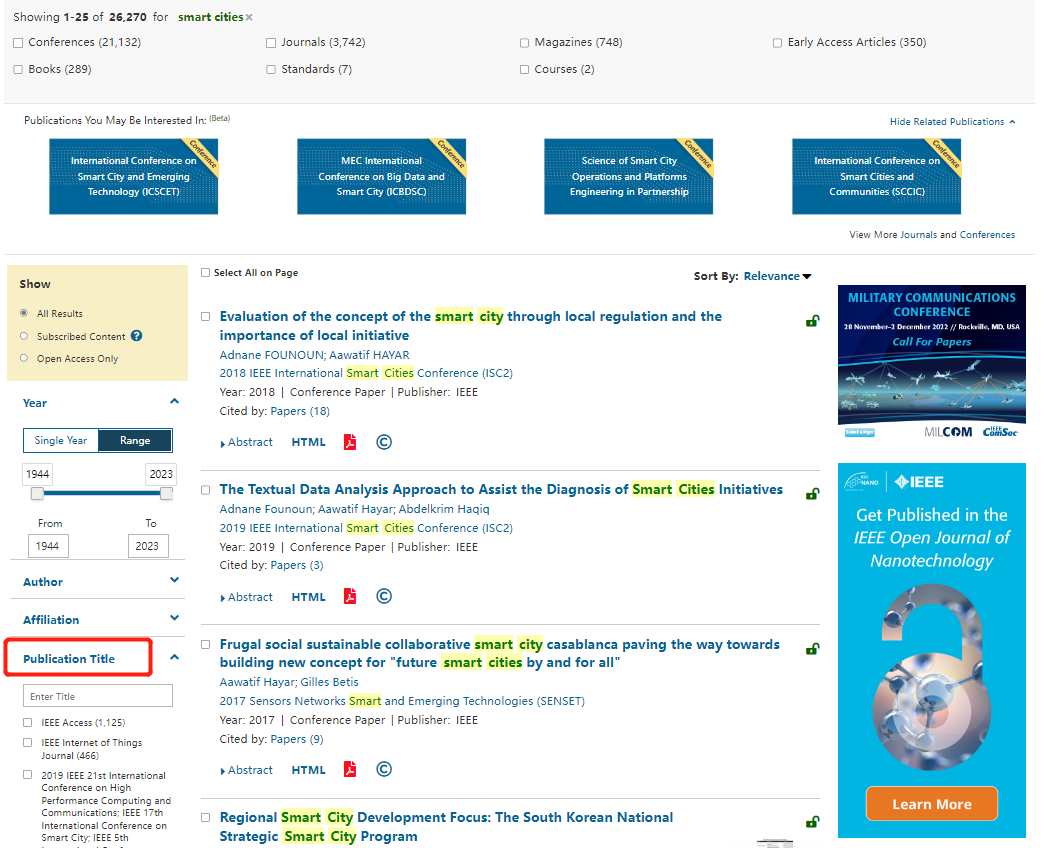Expand the Author filter section

175,580
